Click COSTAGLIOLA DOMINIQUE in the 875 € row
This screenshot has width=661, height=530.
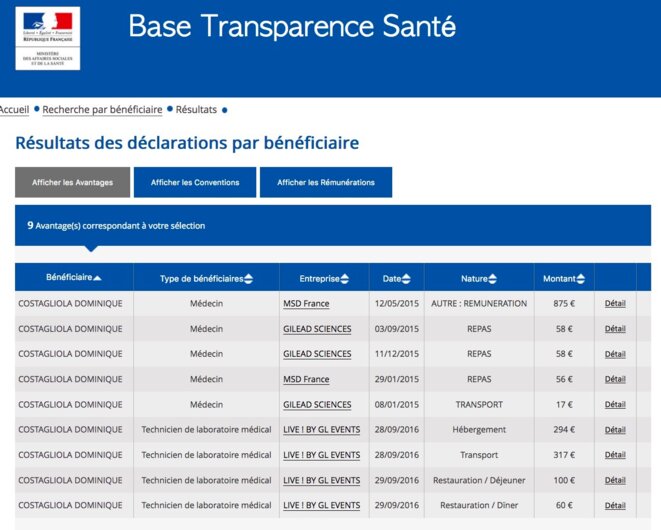70,304
